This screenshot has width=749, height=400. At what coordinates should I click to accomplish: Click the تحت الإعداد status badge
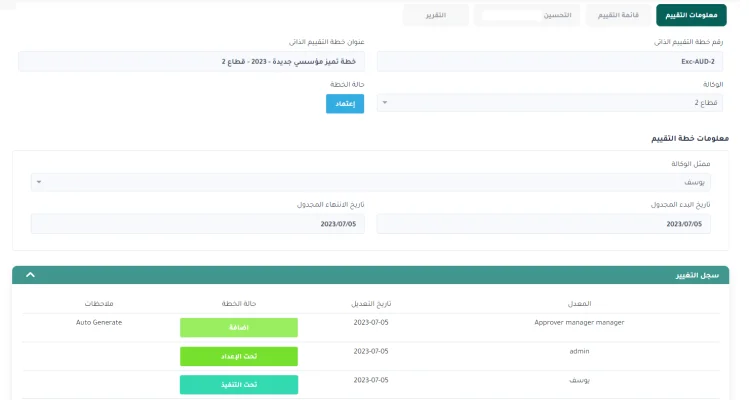point(239,356)
